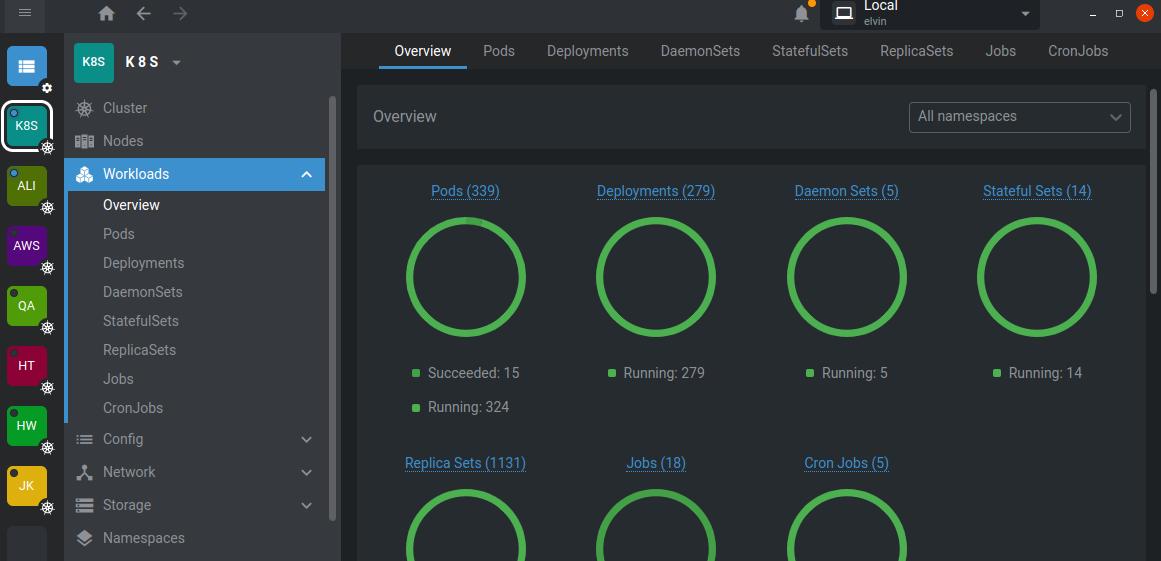1161x561 pixels.
Task: Collapse the Workloads section chevron
Action: click(307, 175)
